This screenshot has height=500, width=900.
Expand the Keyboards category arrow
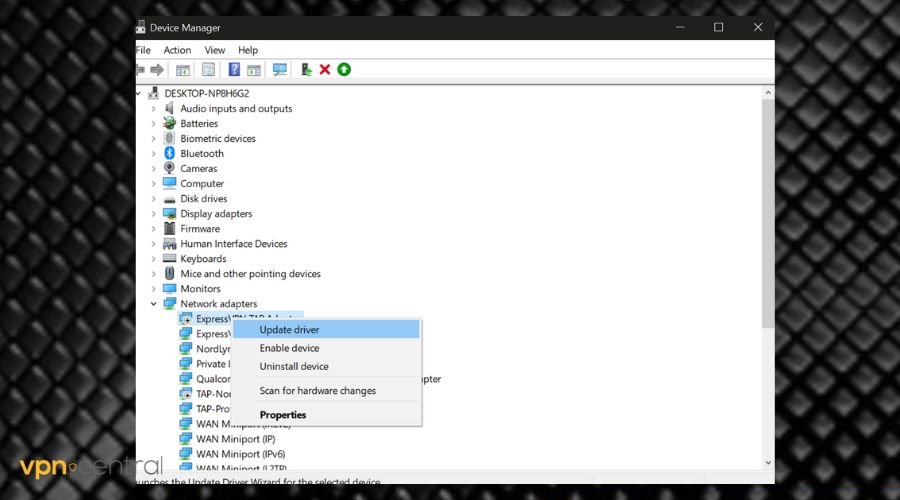(x=153, y=259)
